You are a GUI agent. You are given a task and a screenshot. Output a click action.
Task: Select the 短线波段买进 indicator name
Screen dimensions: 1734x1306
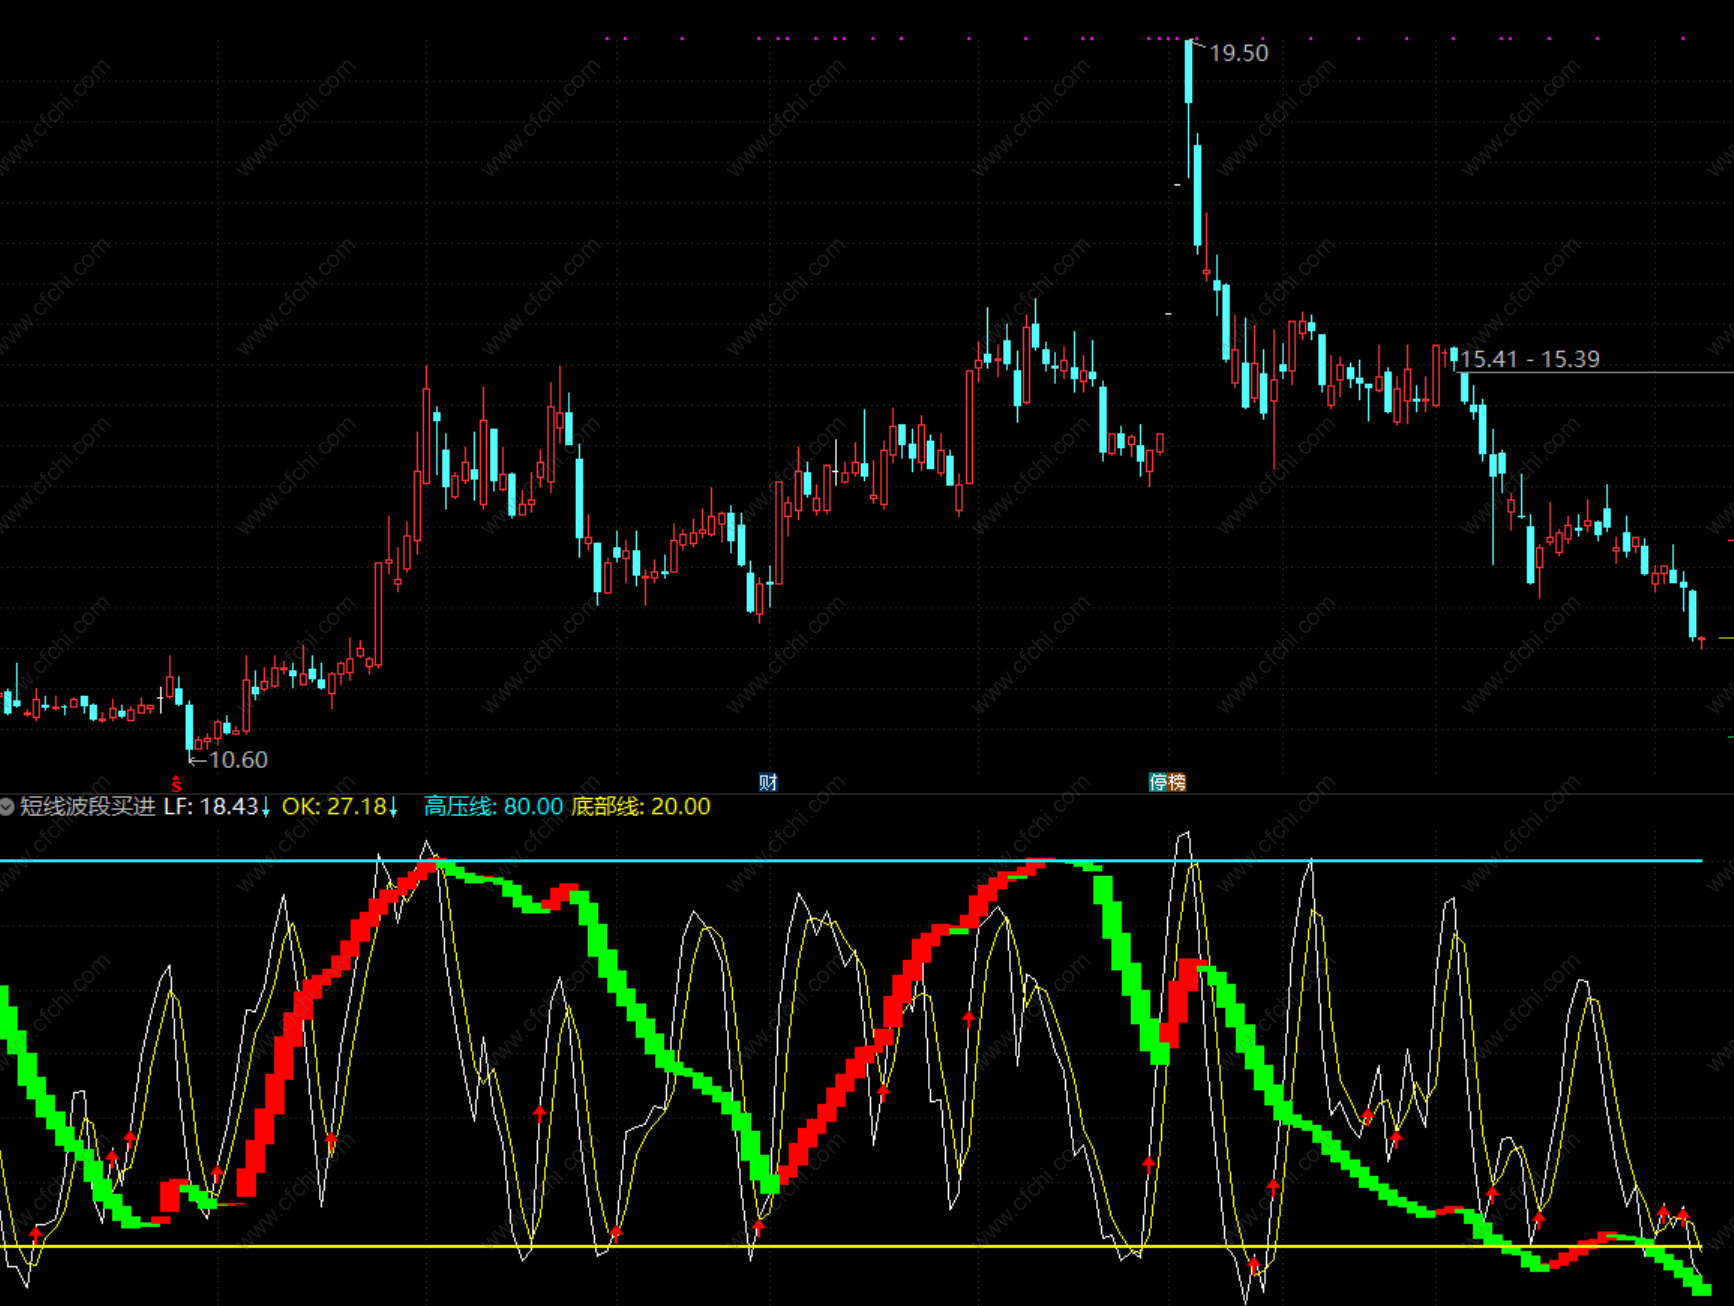88,807
